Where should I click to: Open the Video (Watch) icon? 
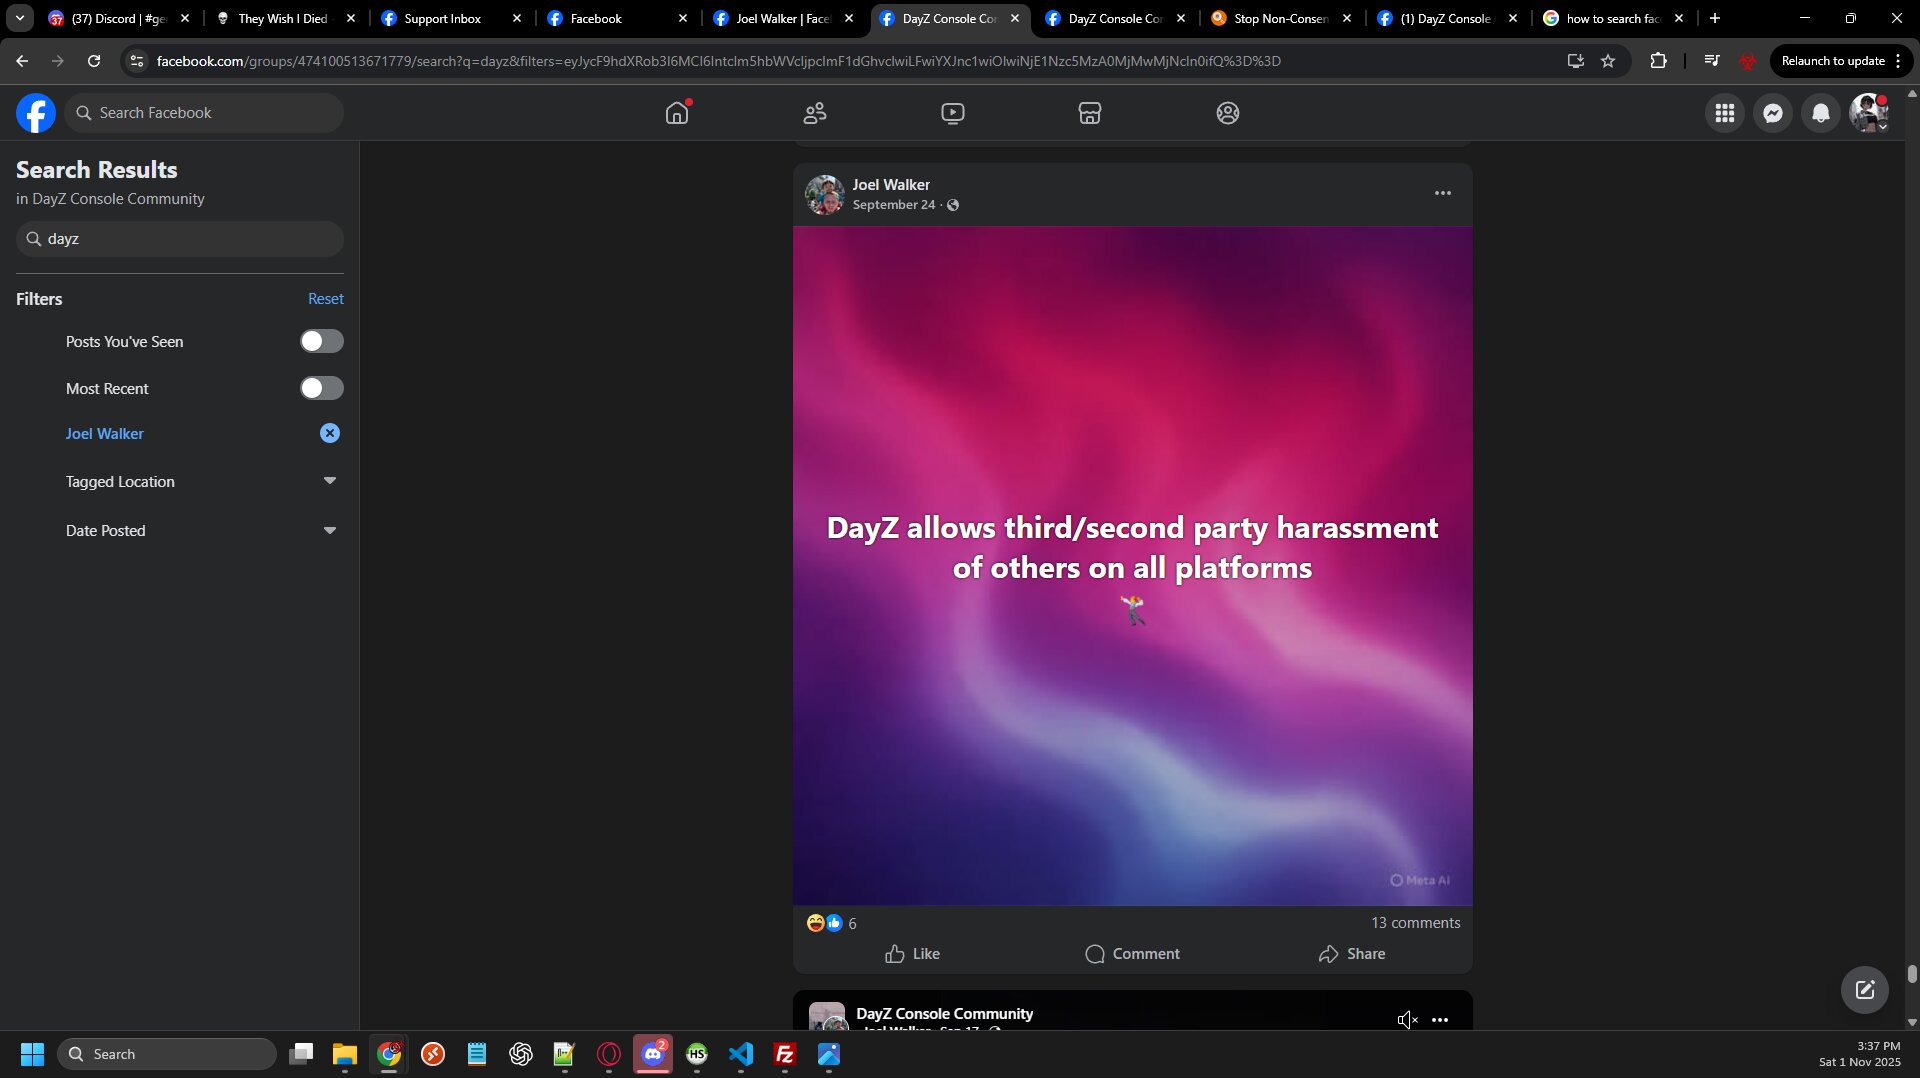coord(953,113)
